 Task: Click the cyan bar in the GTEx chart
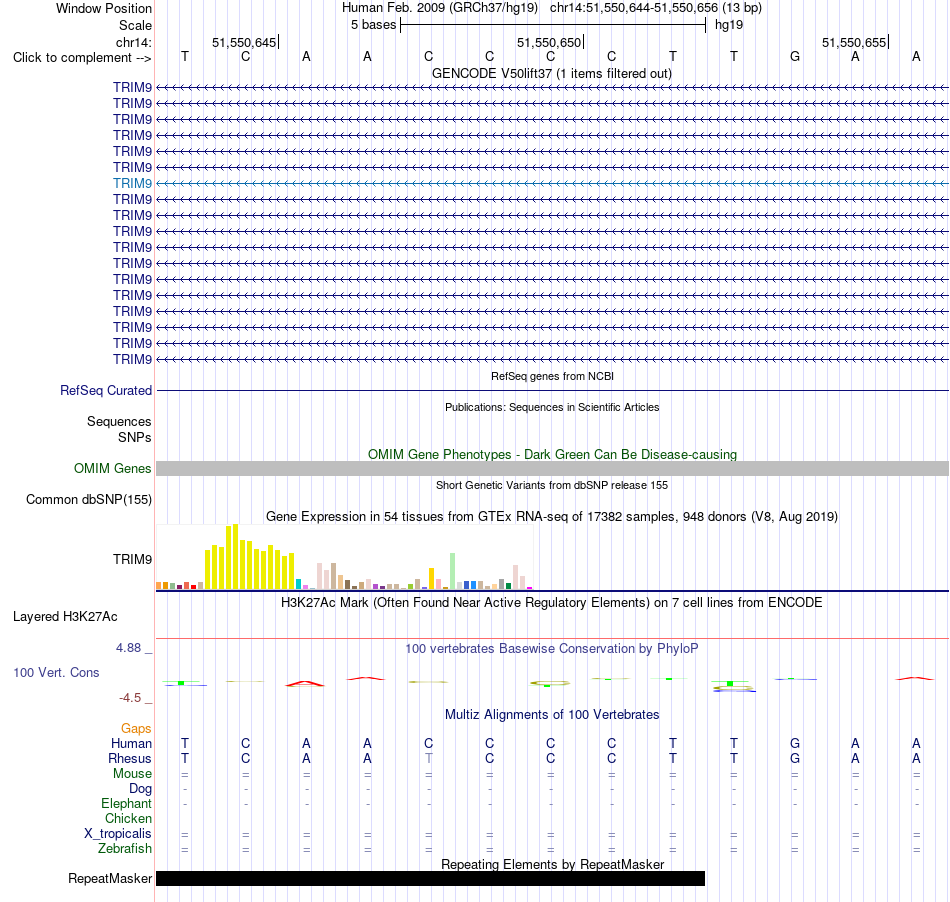pyautogui.click(x=299, y=585)
